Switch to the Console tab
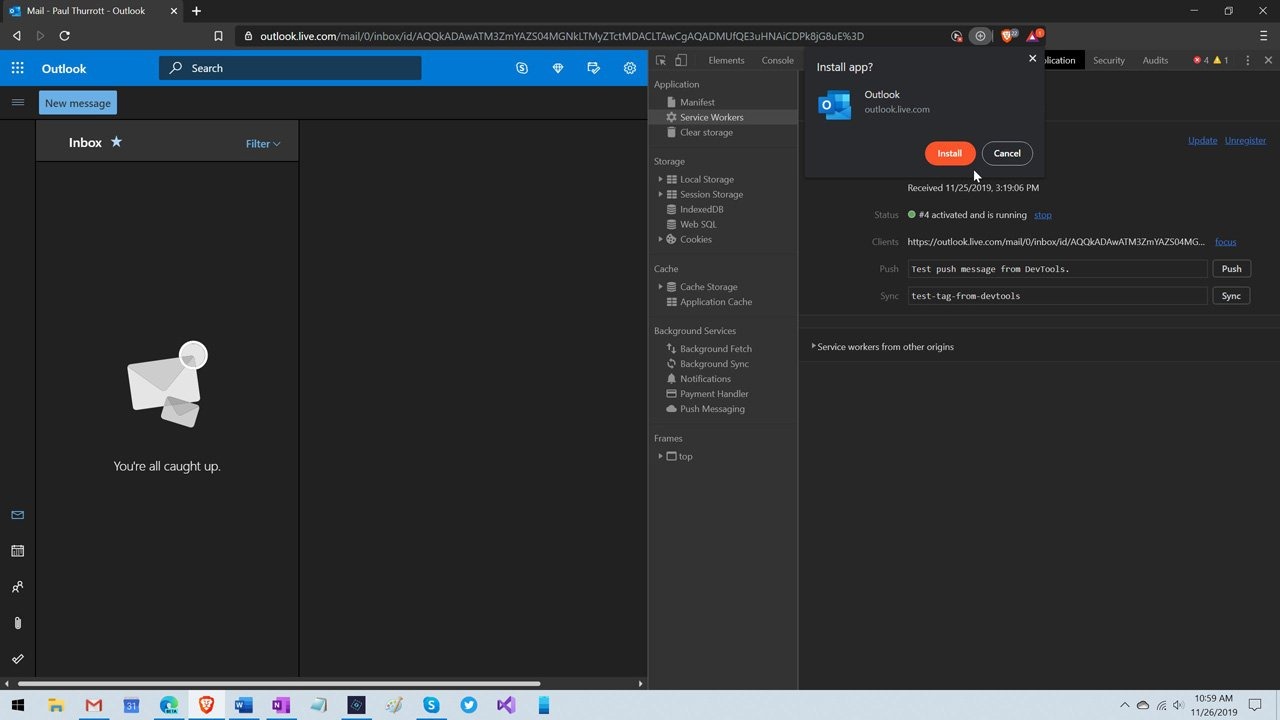The image size is (1280, 720). pos(777,60)
